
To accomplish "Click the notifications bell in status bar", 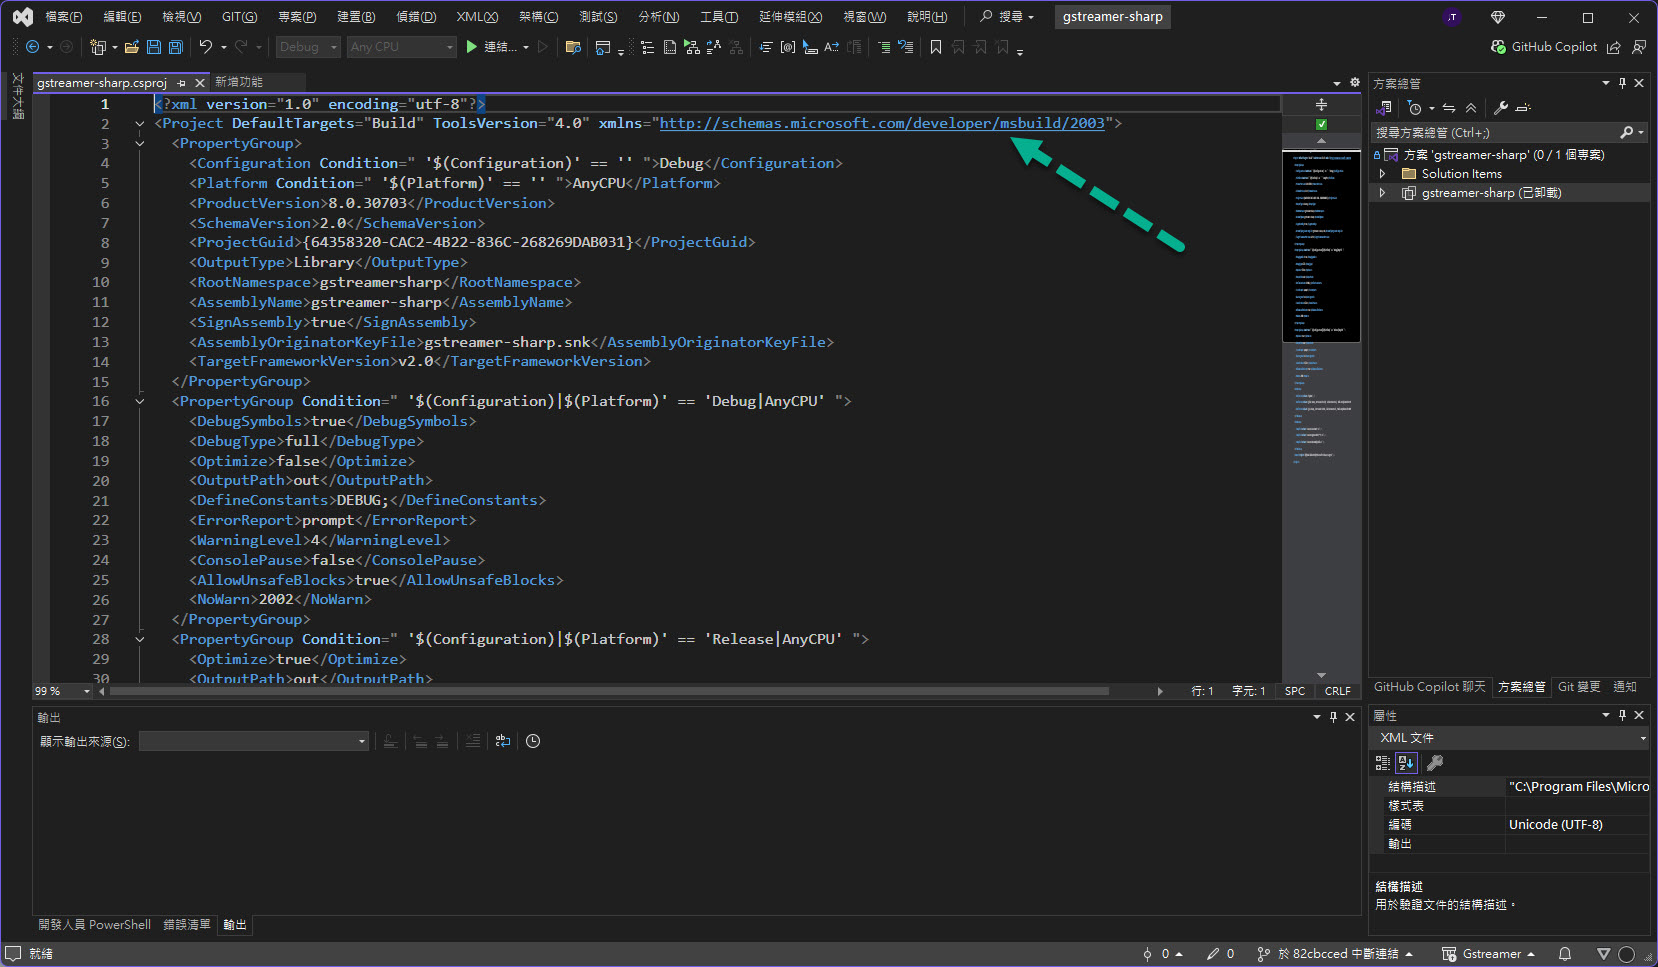I will 1565,954.
